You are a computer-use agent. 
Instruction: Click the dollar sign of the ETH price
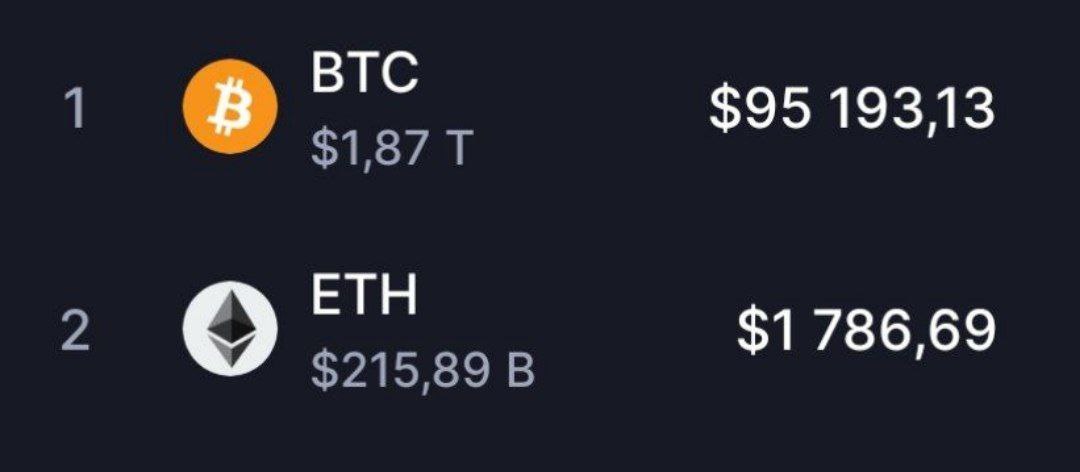750,331
